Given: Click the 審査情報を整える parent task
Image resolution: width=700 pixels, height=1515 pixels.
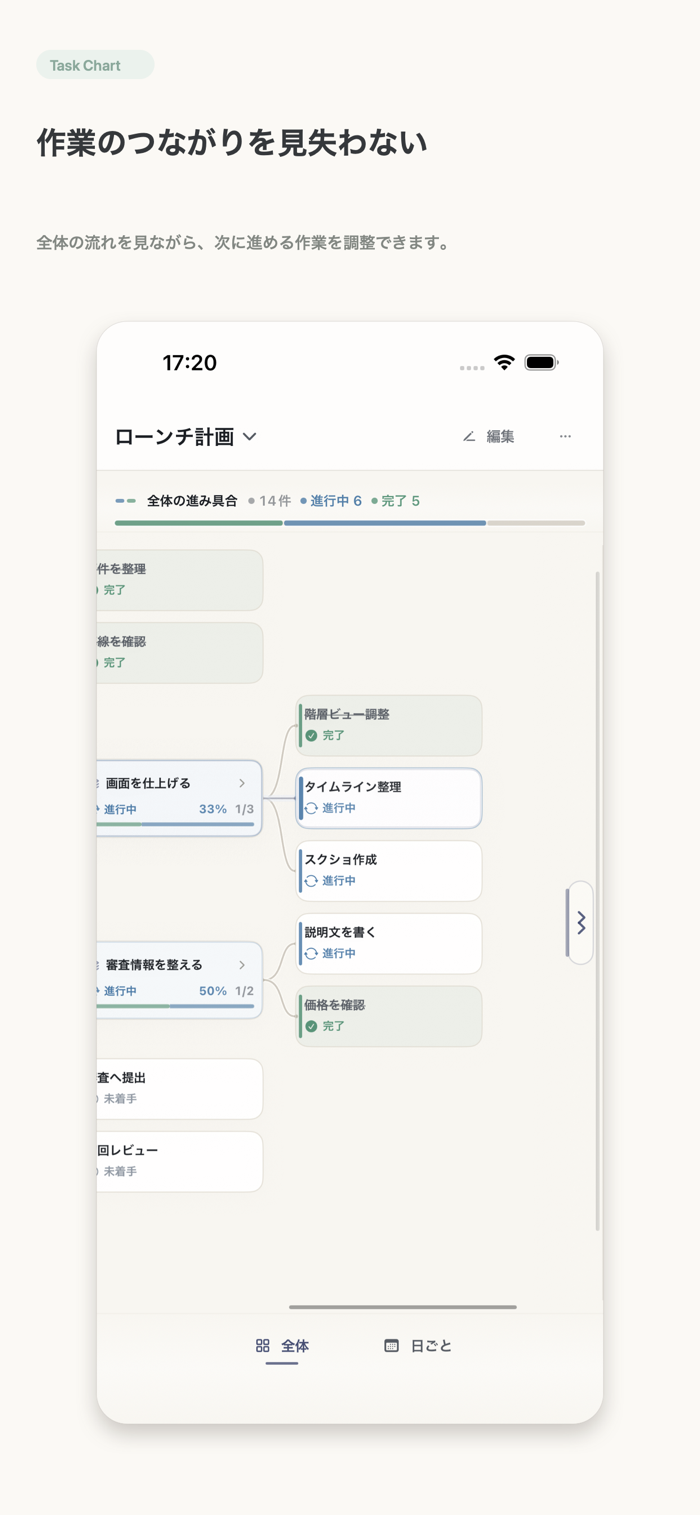Looking at the screenshot, I should [x=180, y=980].
